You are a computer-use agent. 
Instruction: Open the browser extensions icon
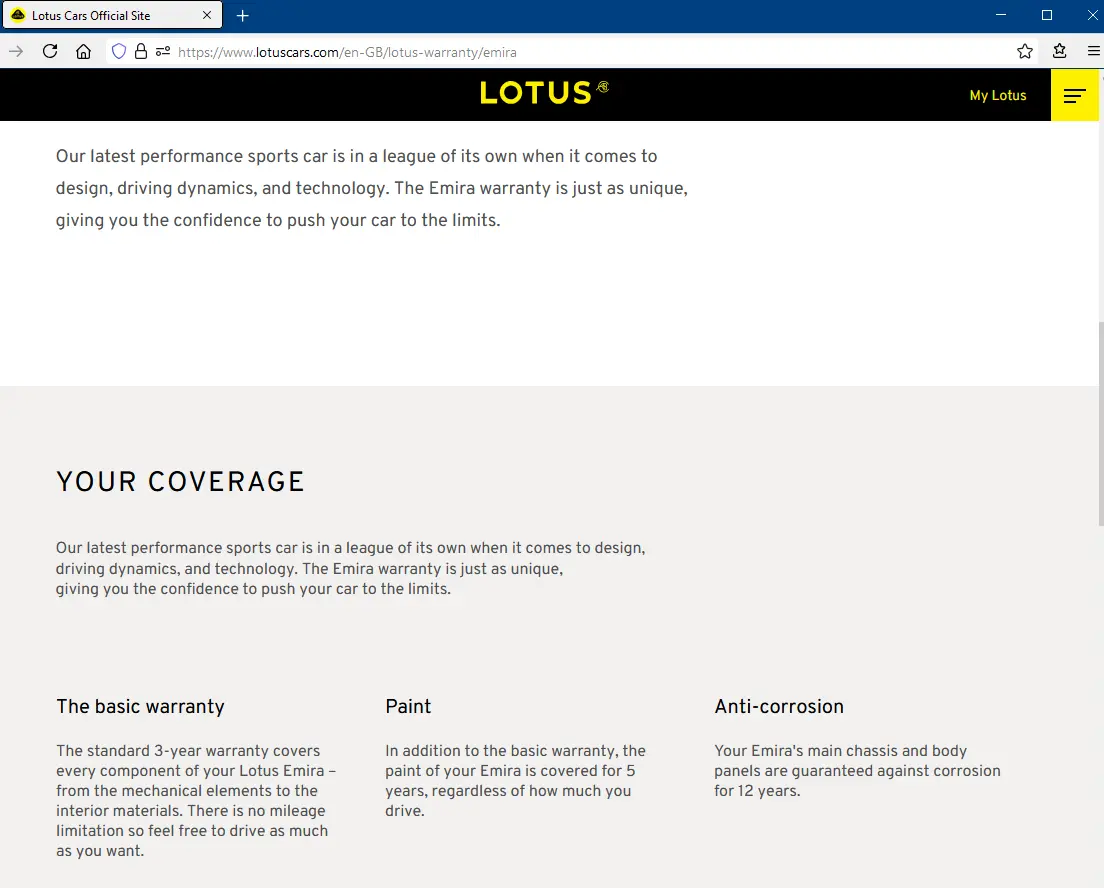tap(1060, 52)
